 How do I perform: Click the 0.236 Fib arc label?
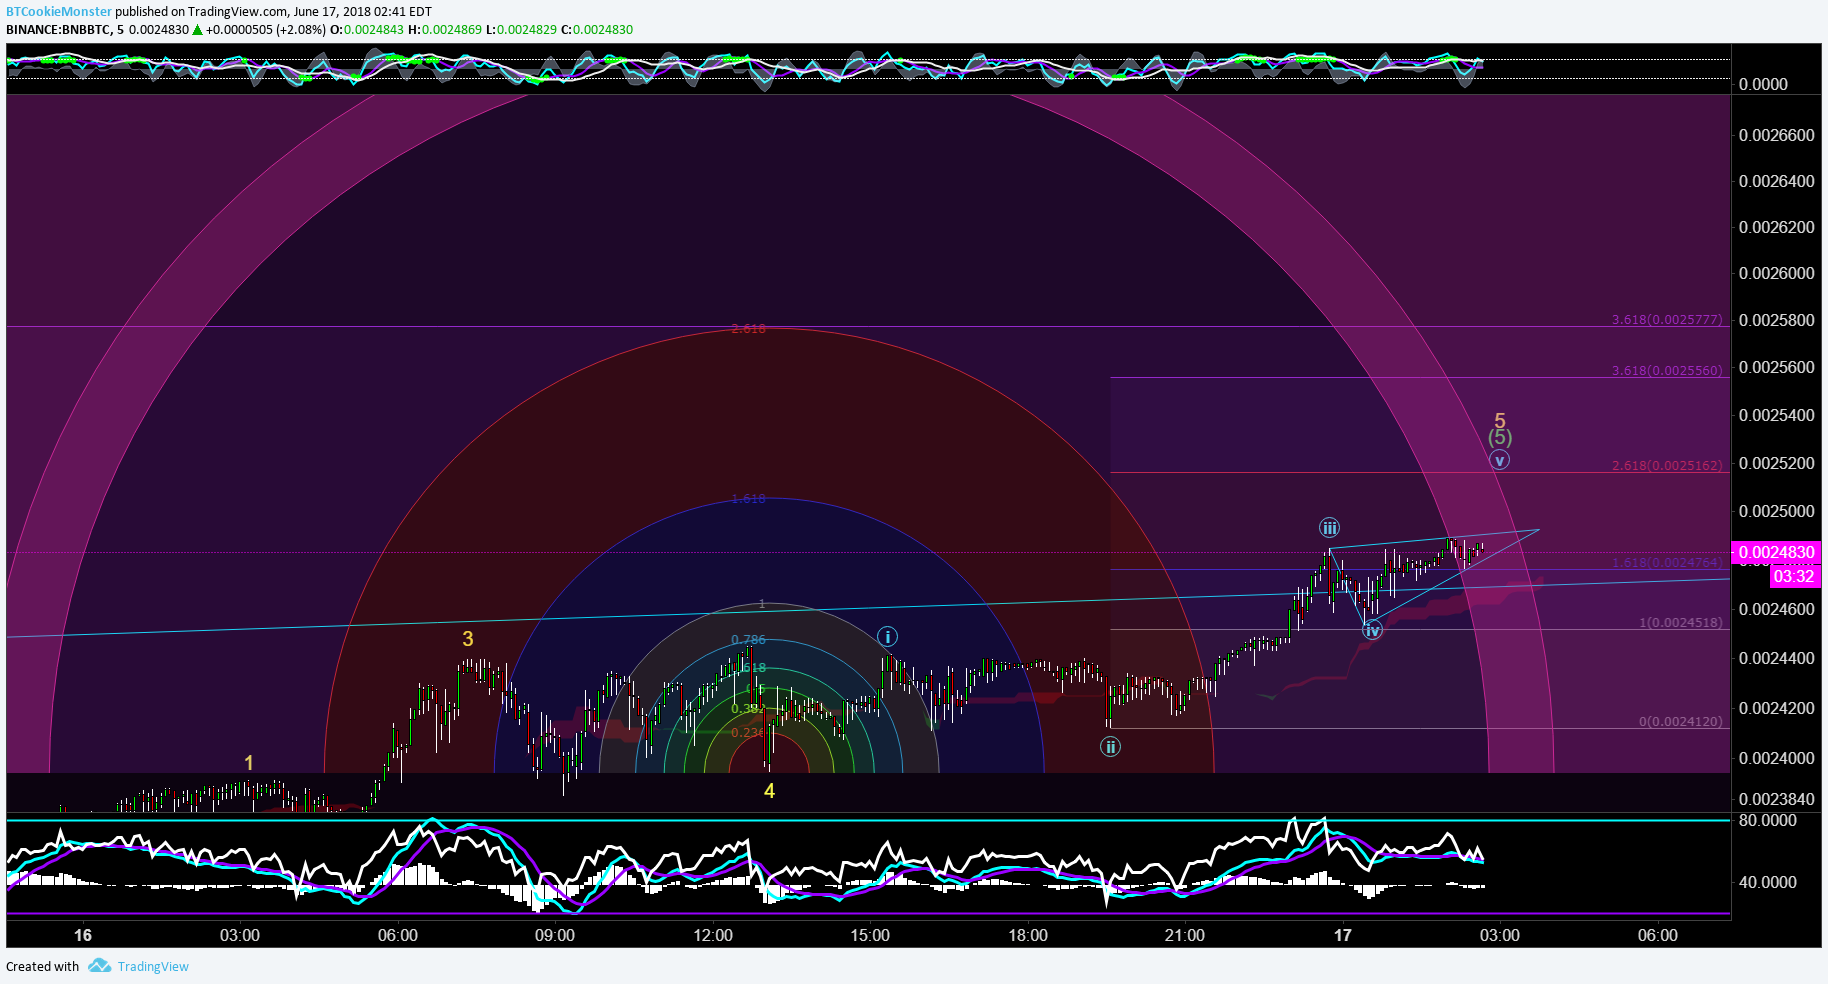(746, 733)
